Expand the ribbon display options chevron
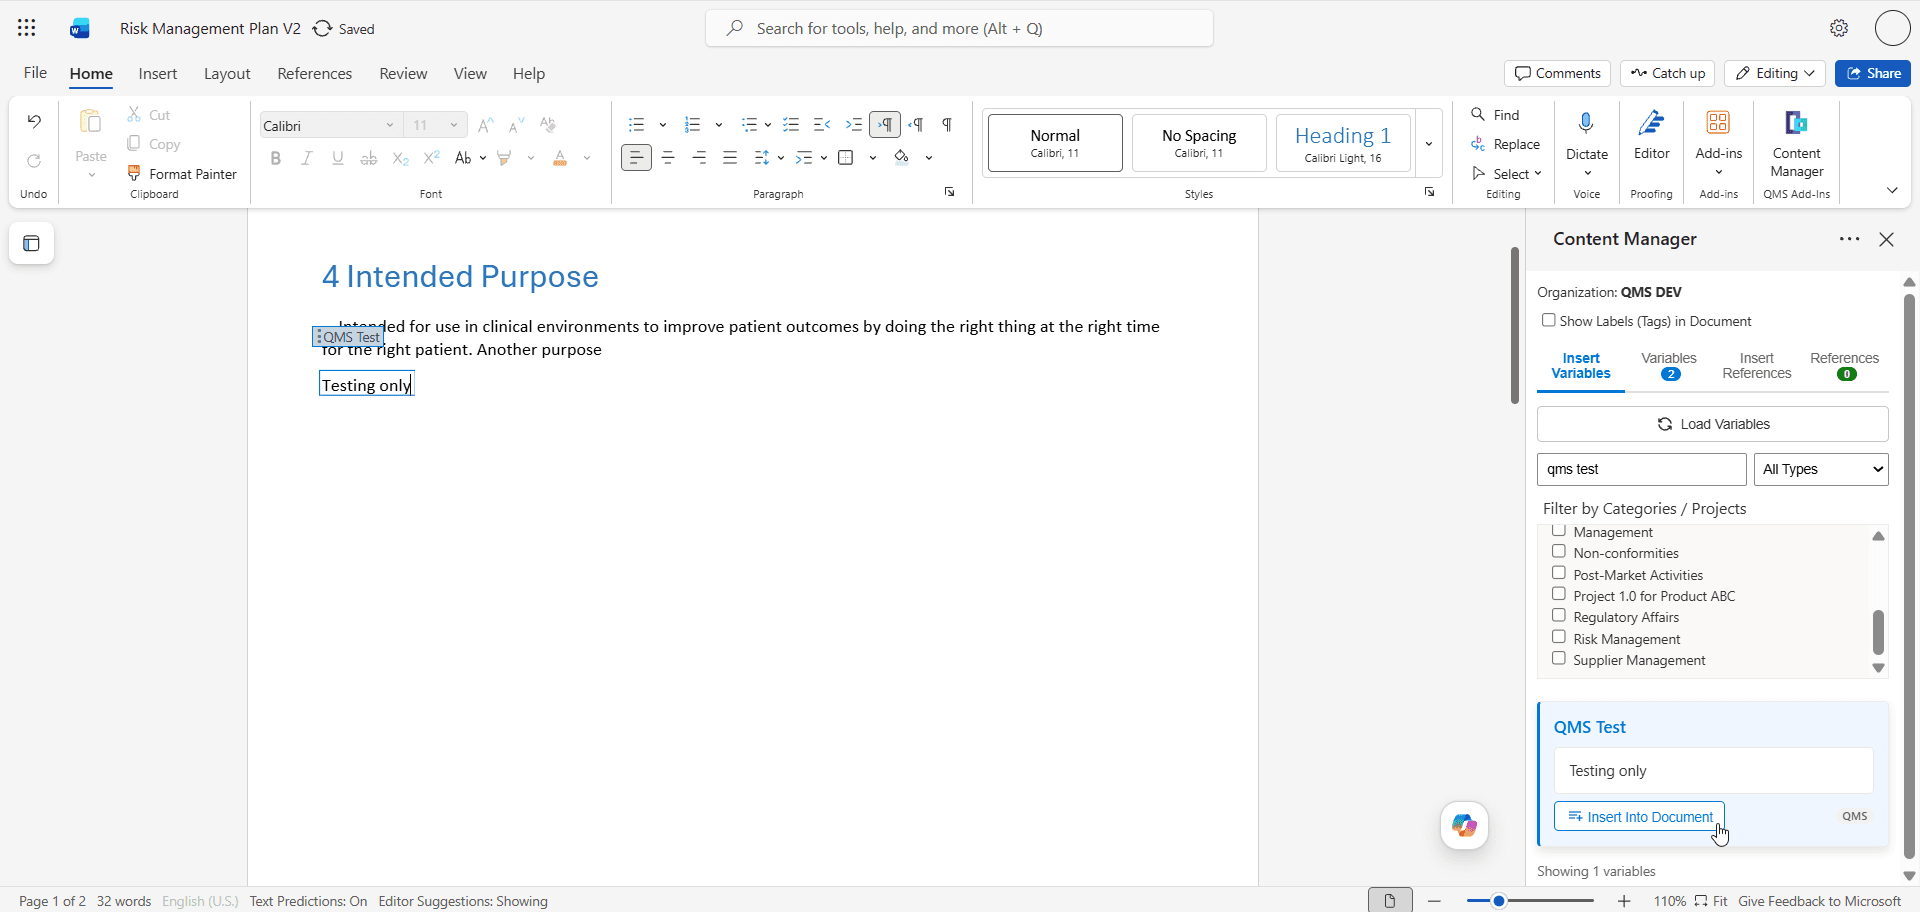The height and width of the screenshot is (912, 1920). click(1892, 190)
